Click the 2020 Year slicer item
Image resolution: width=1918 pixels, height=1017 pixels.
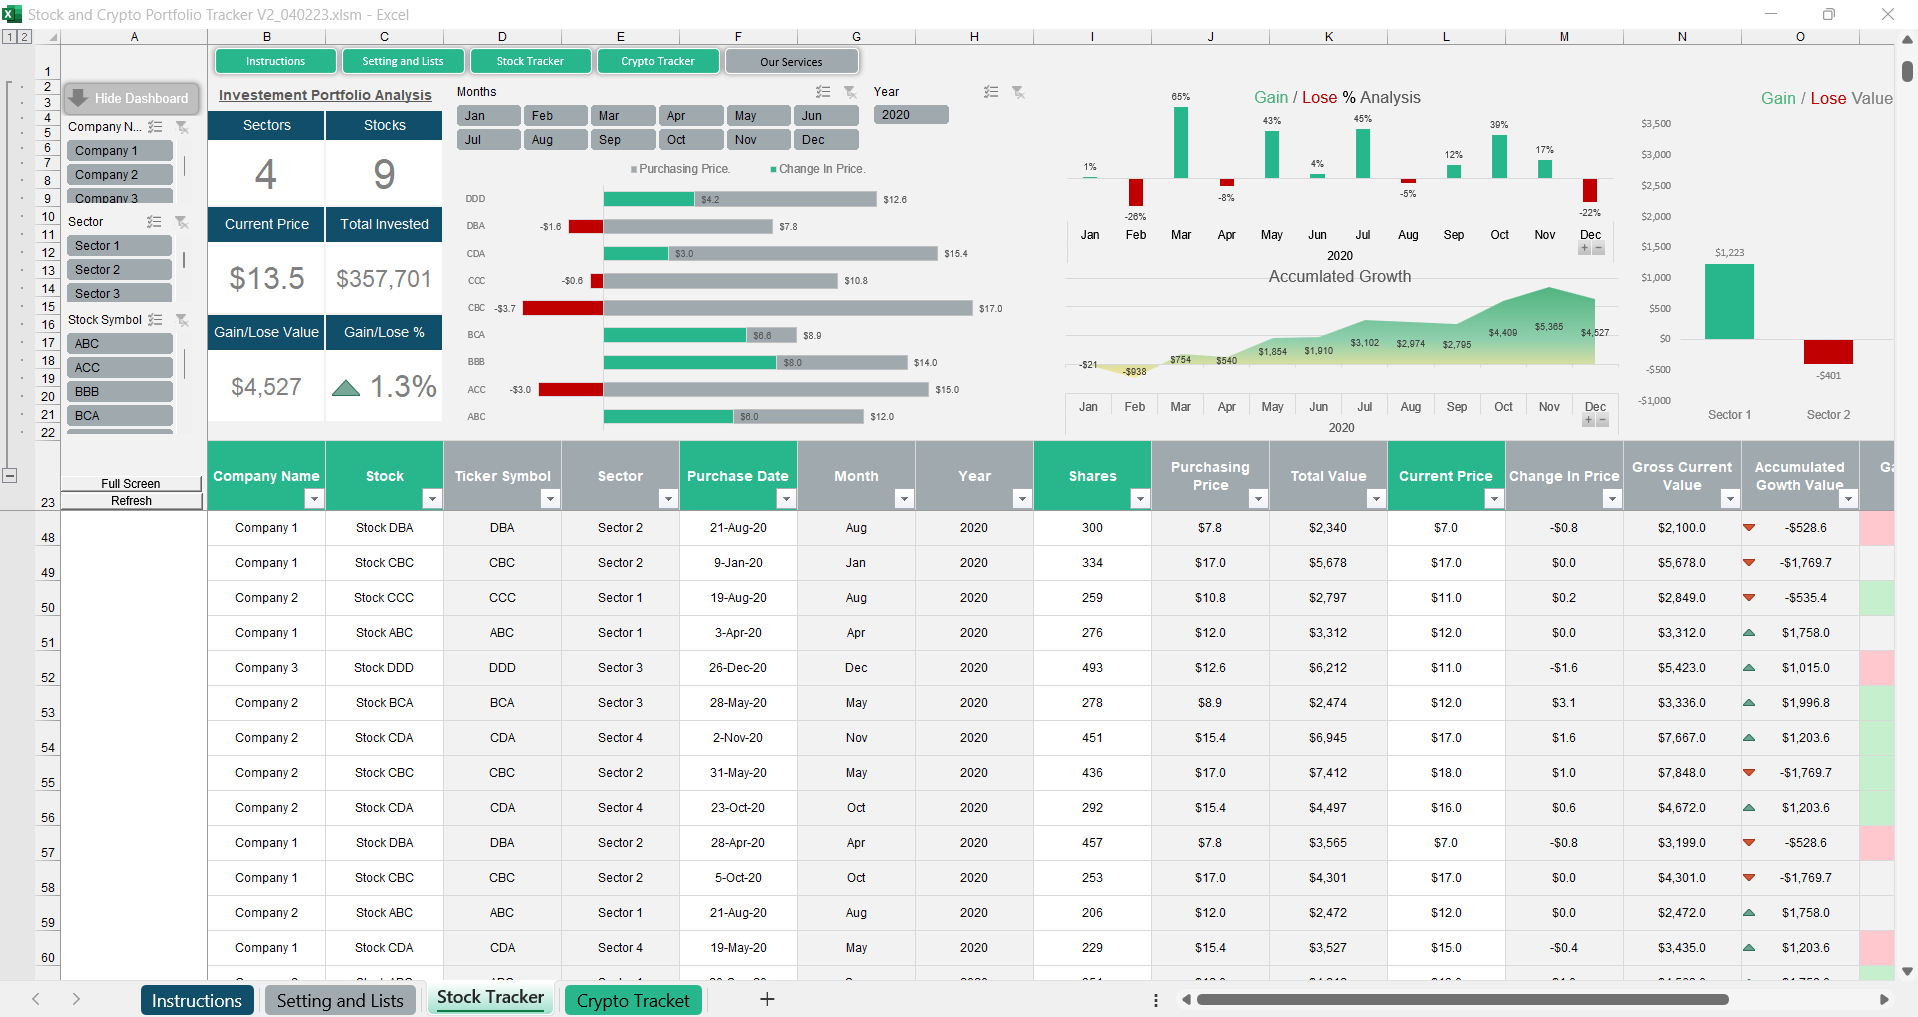point(910,115)
